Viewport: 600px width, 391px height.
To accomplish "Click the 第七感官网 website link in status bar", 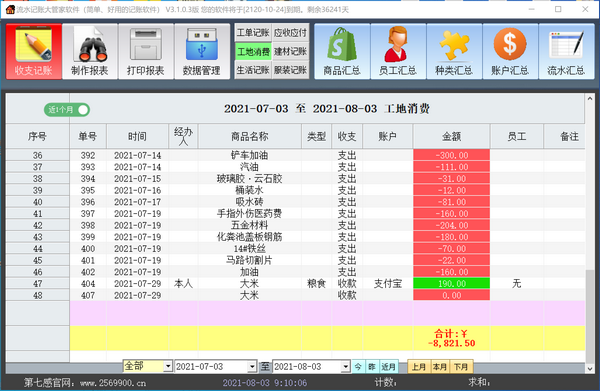I will 85,383.
